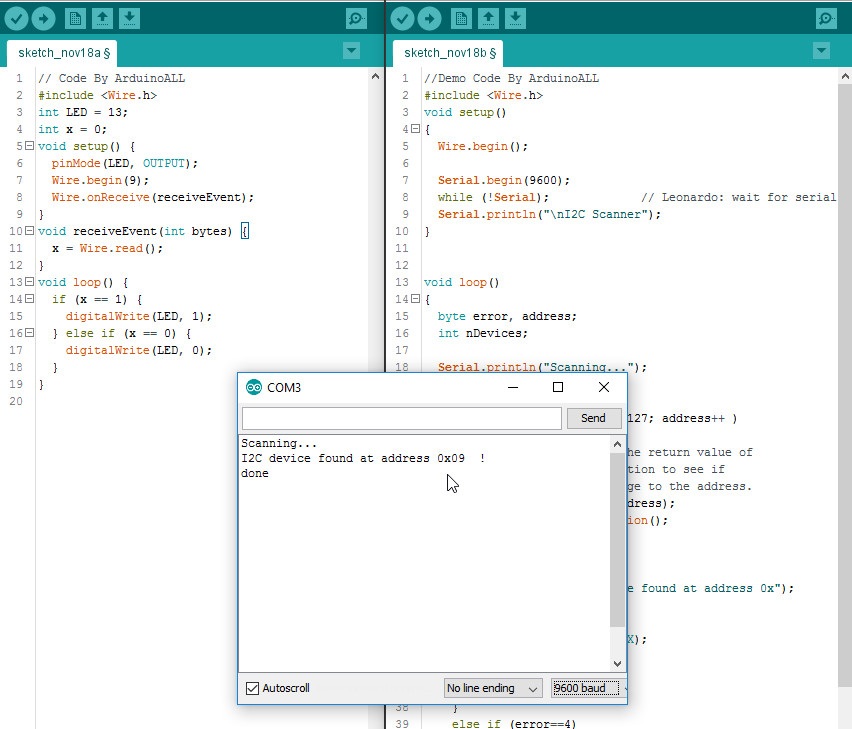Click the scroll up arrow in sketch_nov18b editor
This screenshot has height=729, width=852.
coord(845,77)
